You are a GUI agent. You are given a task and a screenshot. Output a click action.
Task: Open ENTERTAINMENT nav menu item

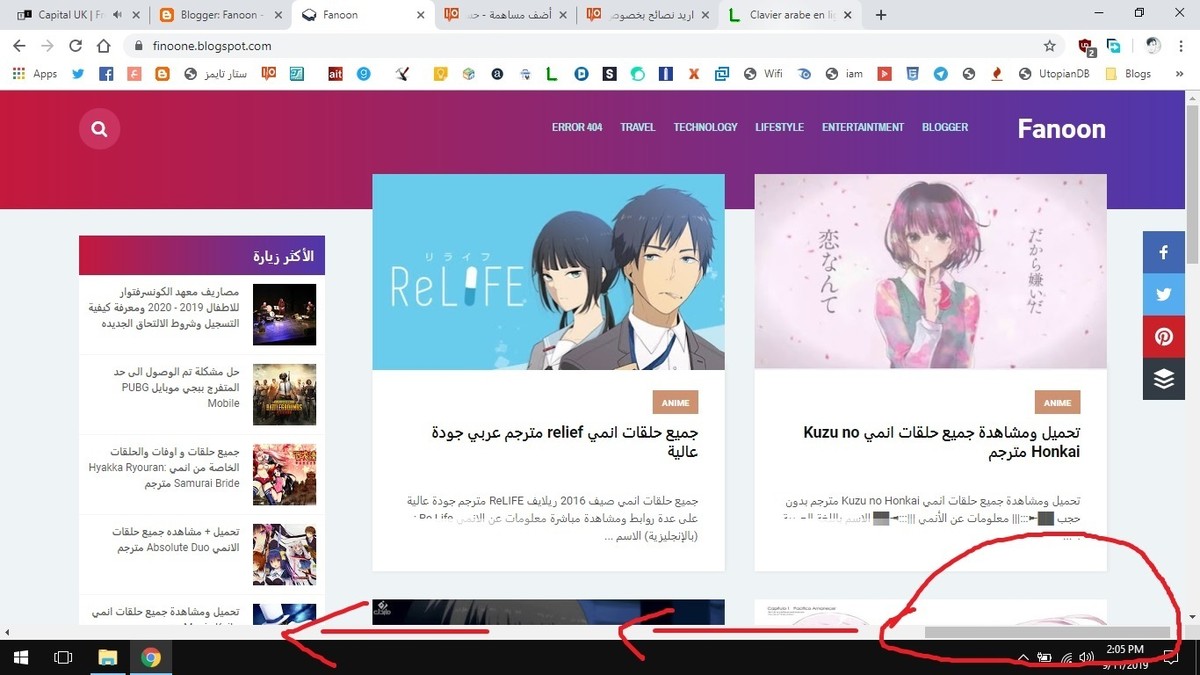click(862, 127)
